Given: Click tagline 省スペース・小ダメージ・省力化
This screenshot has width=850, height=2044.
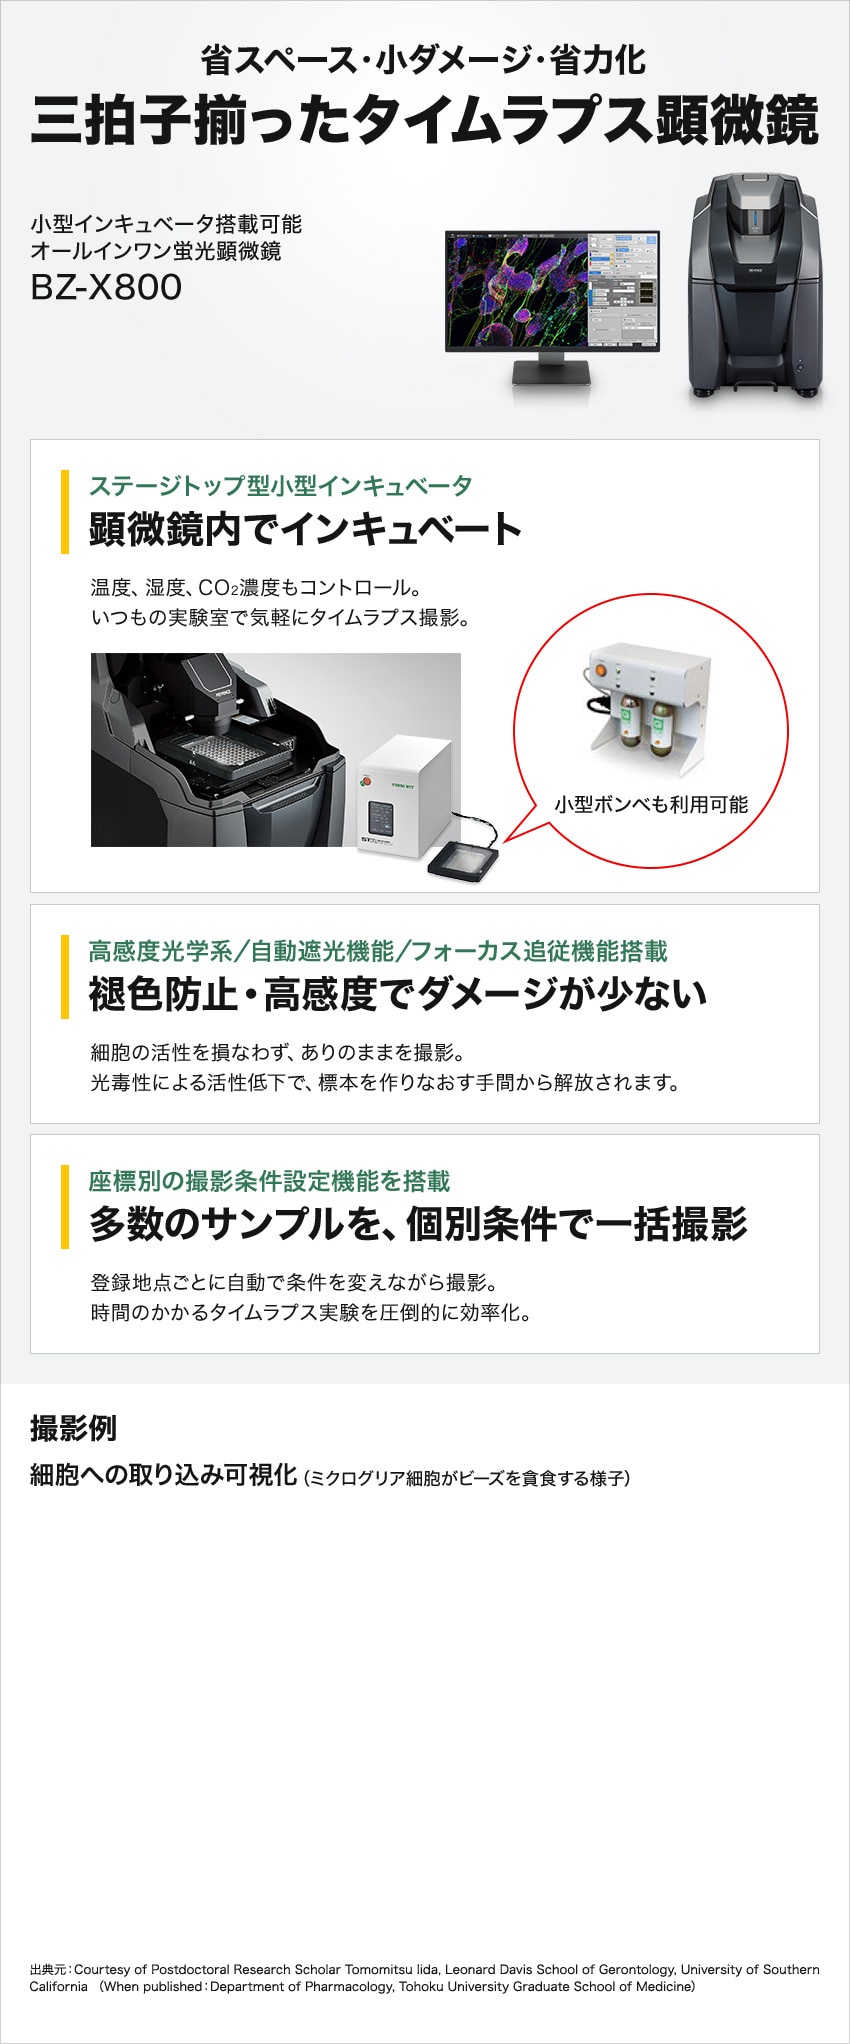Looking at the screenshot, I should (x=424, y=60).
